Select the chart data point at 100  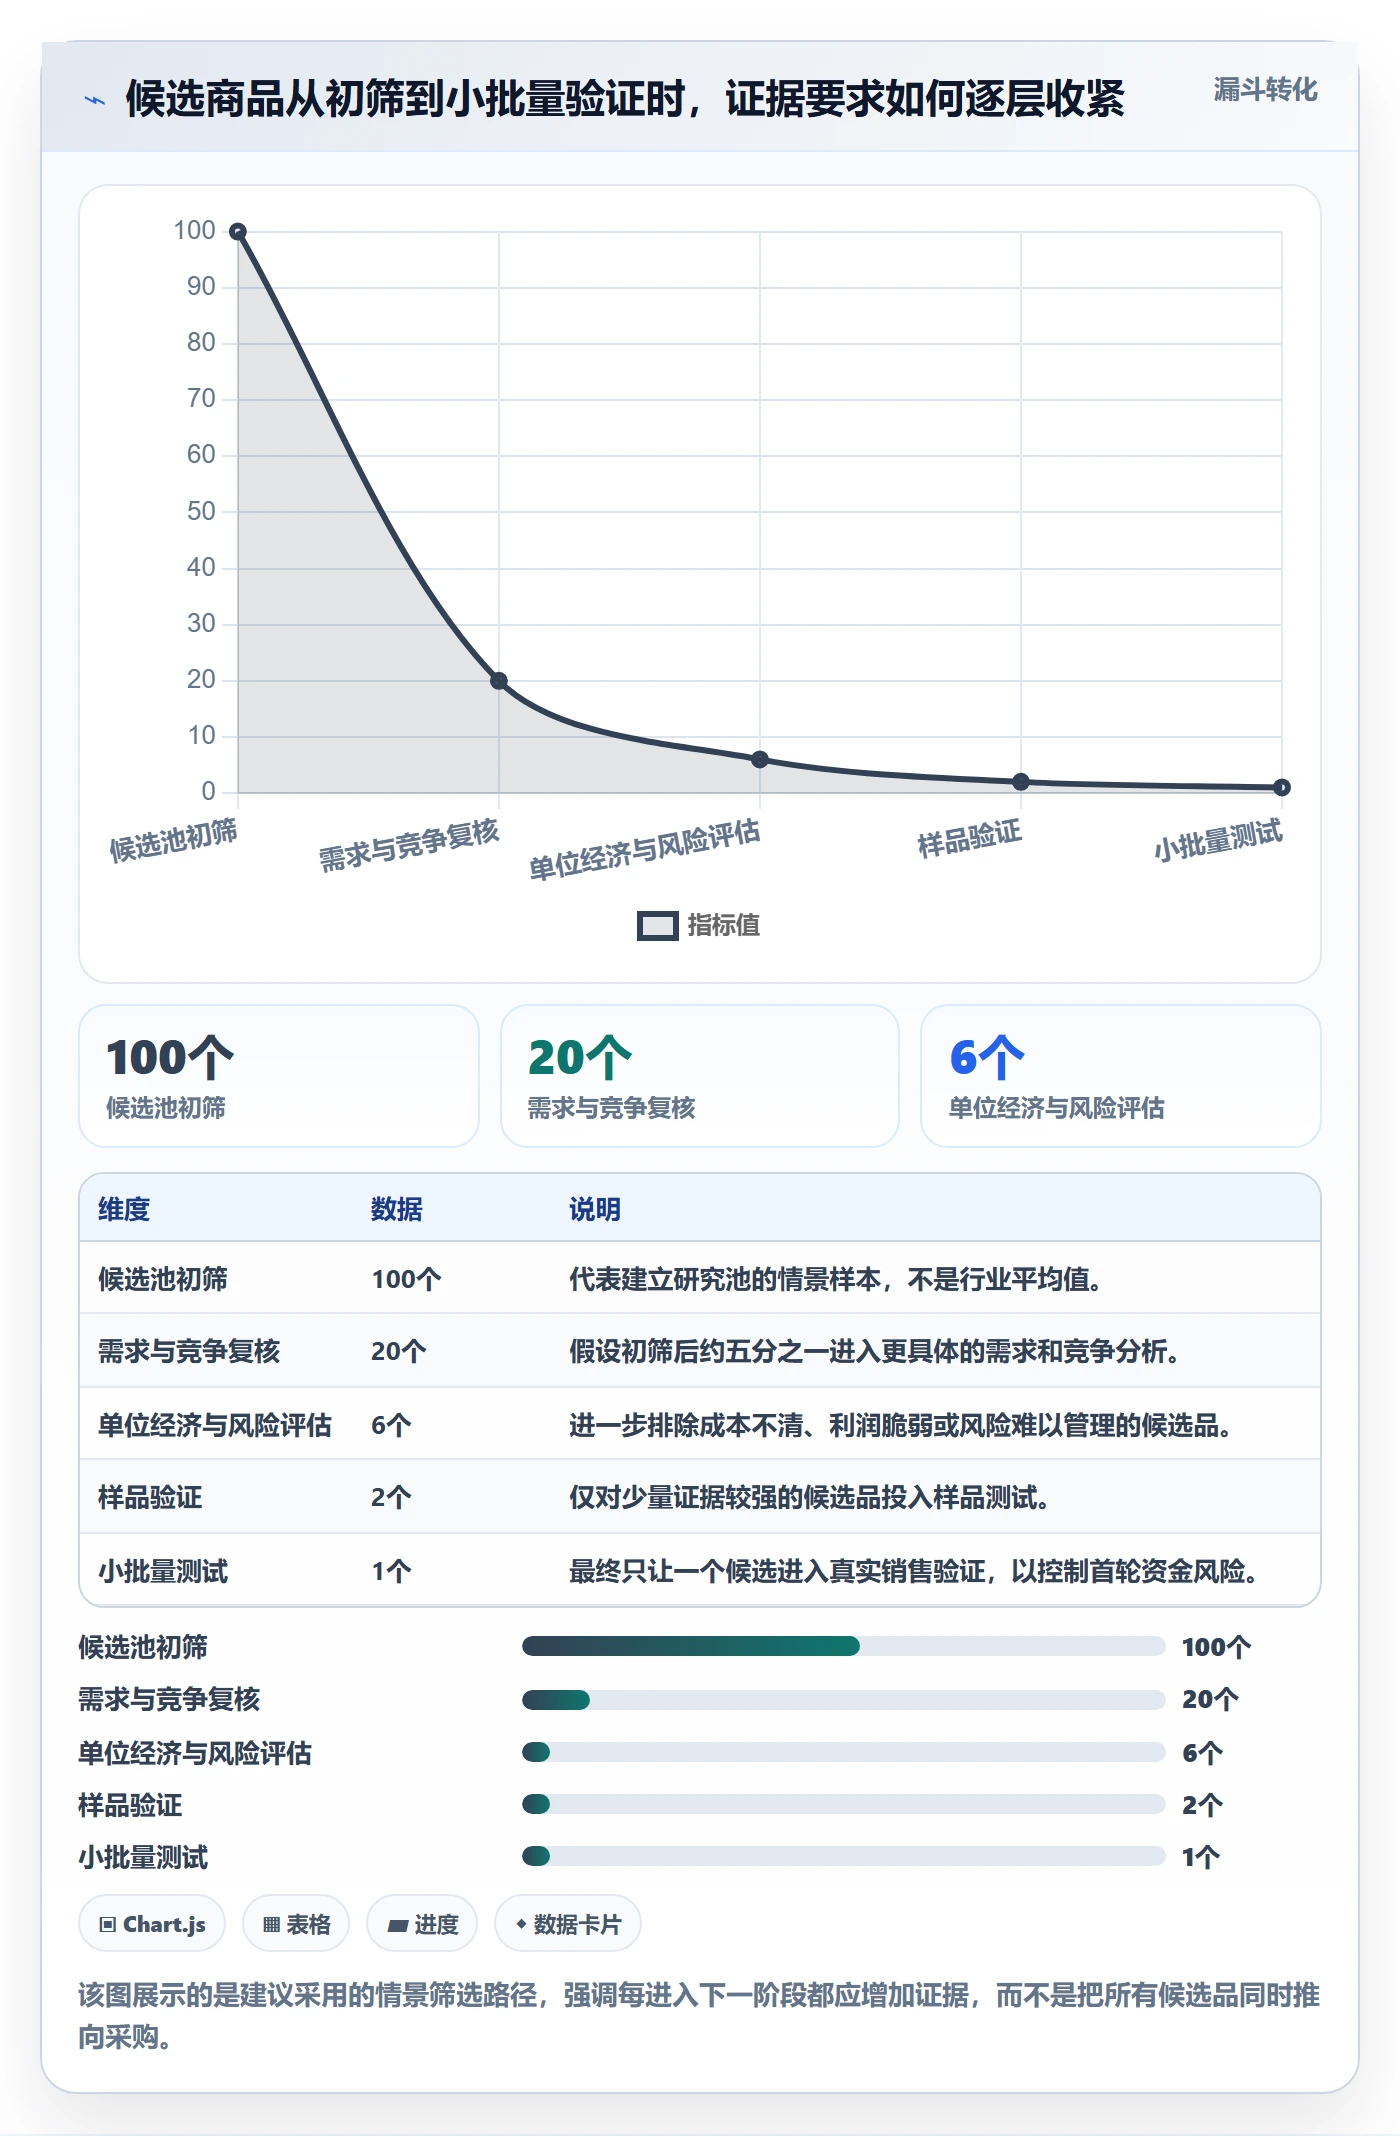pyautogui.click(x=238, y=232)
